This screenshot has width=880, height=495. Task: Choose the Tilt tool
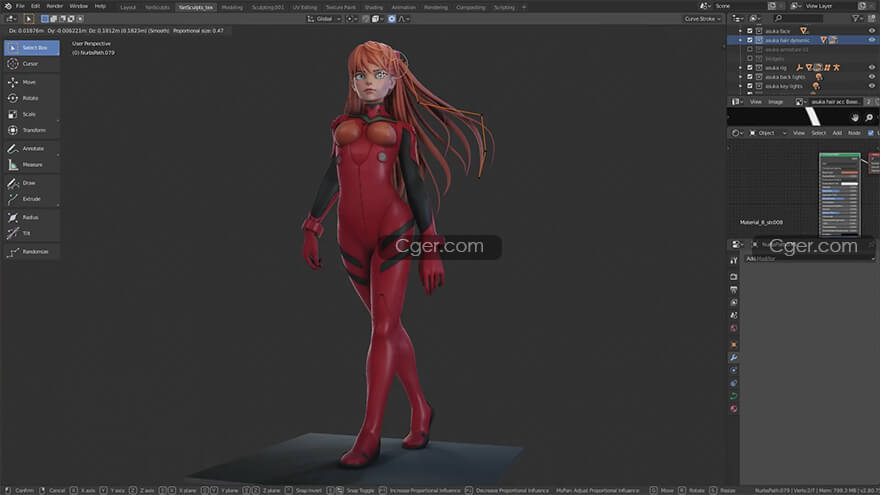(31, 233)
